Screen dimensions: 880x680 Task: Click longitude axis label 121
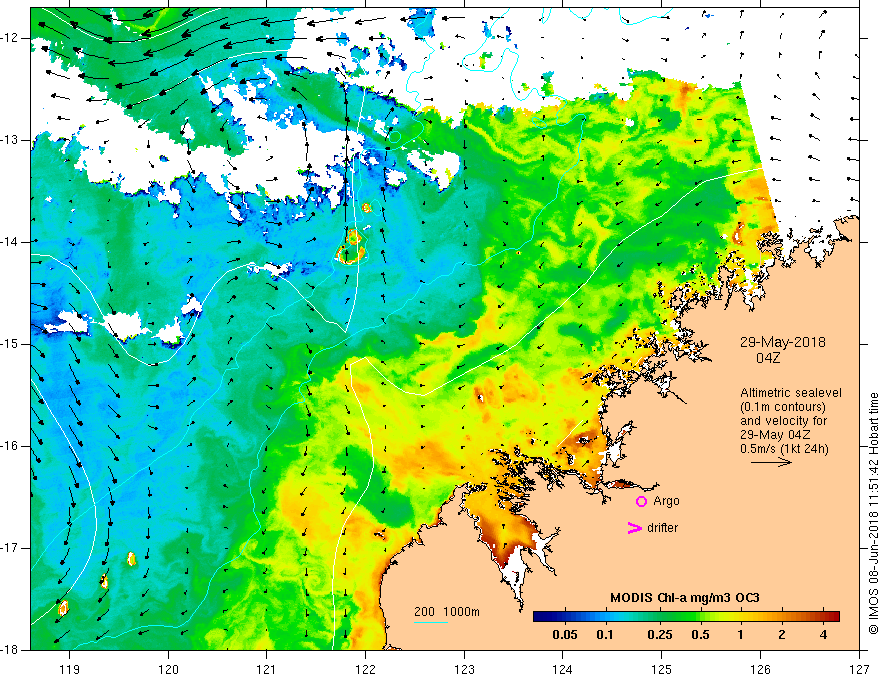click(267, 669)
